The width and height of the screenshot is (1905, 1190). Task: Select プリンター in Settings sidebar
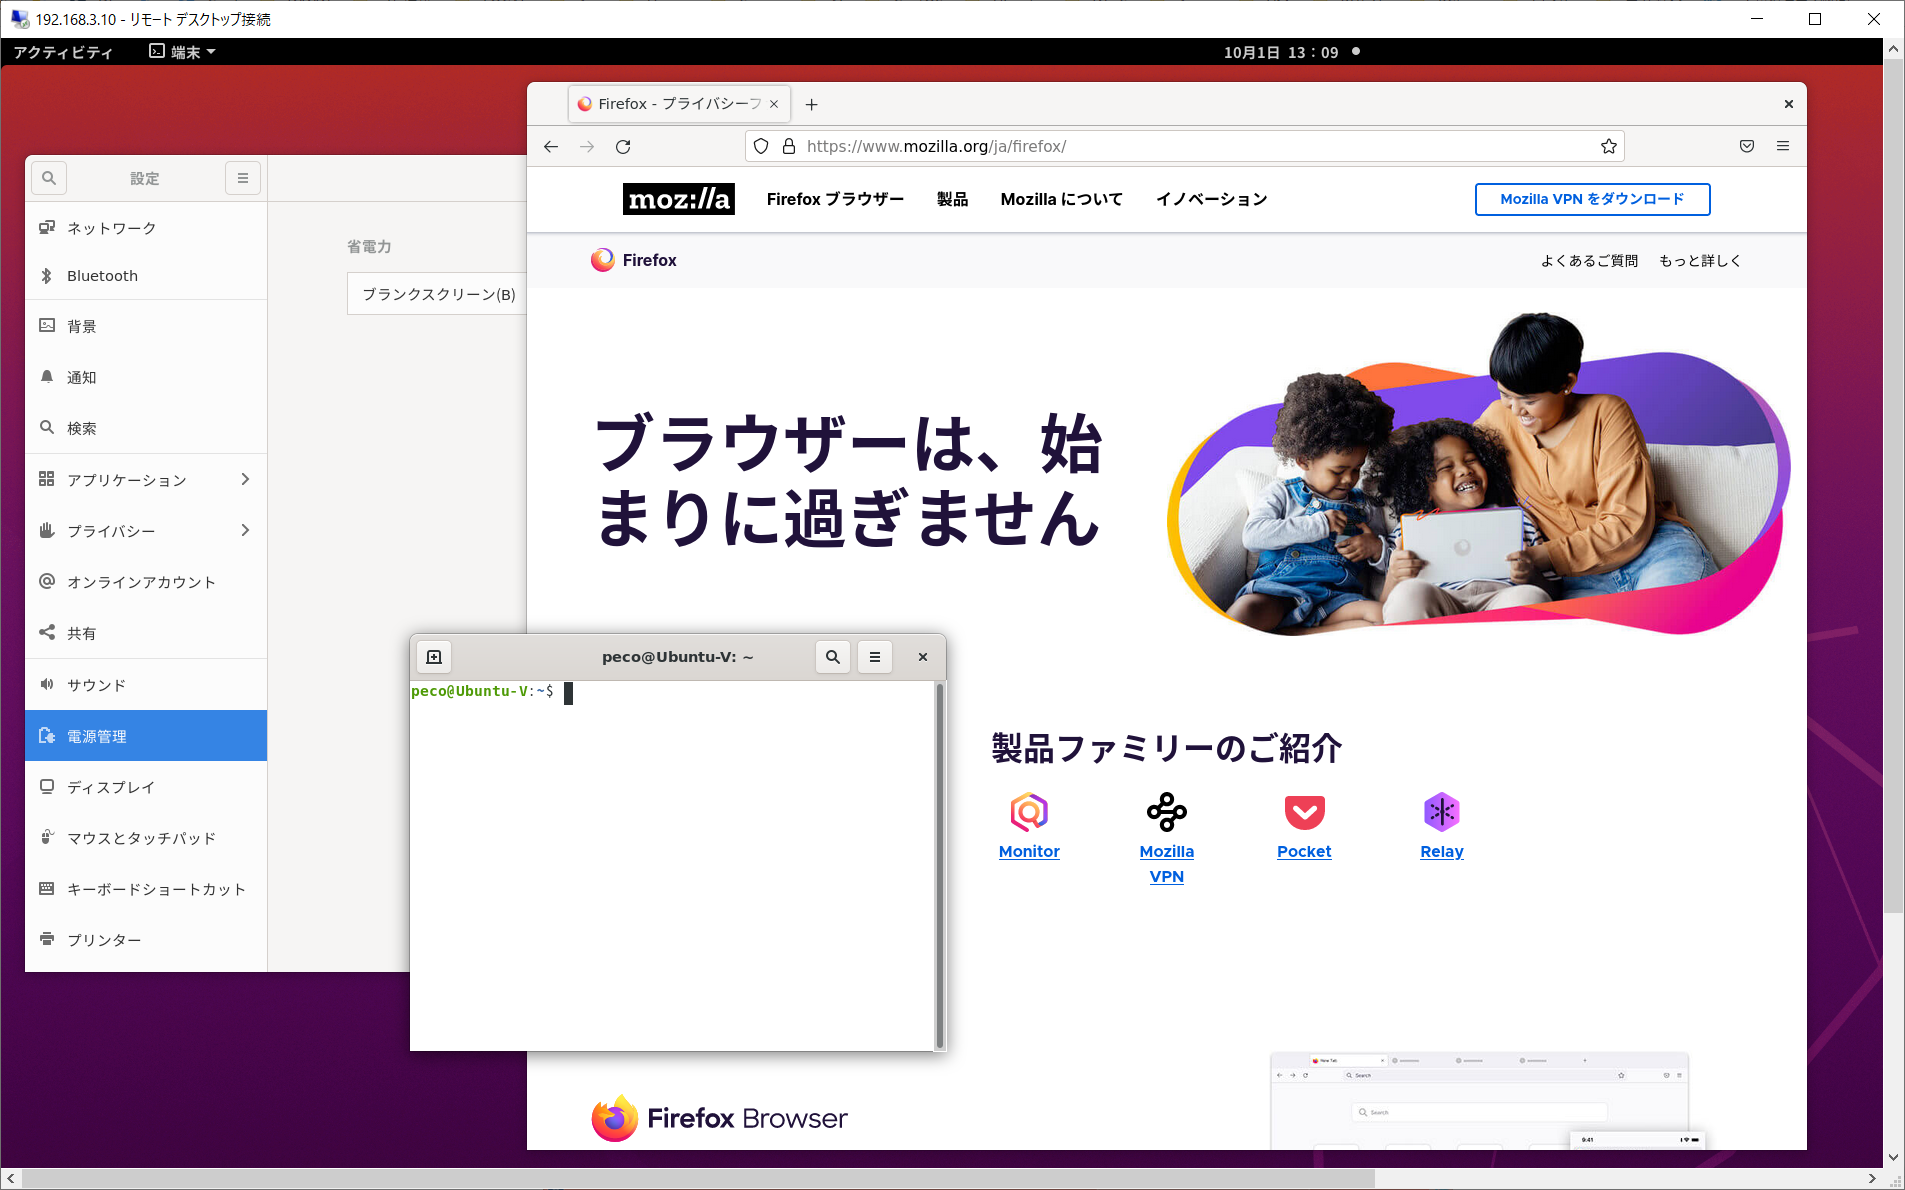point(146,940)
